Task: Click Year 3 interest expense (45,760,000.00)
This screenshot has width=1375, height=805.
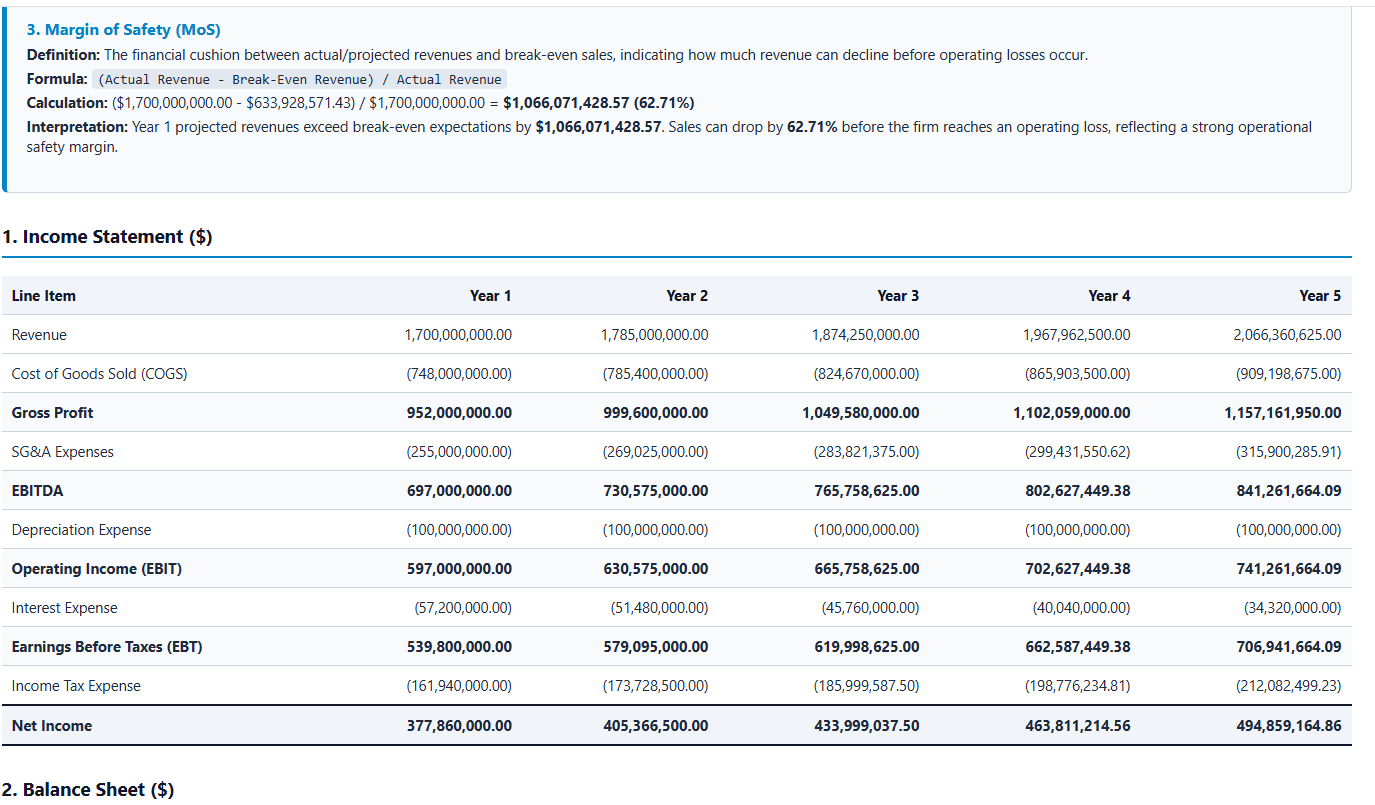Action: (870, 608)
